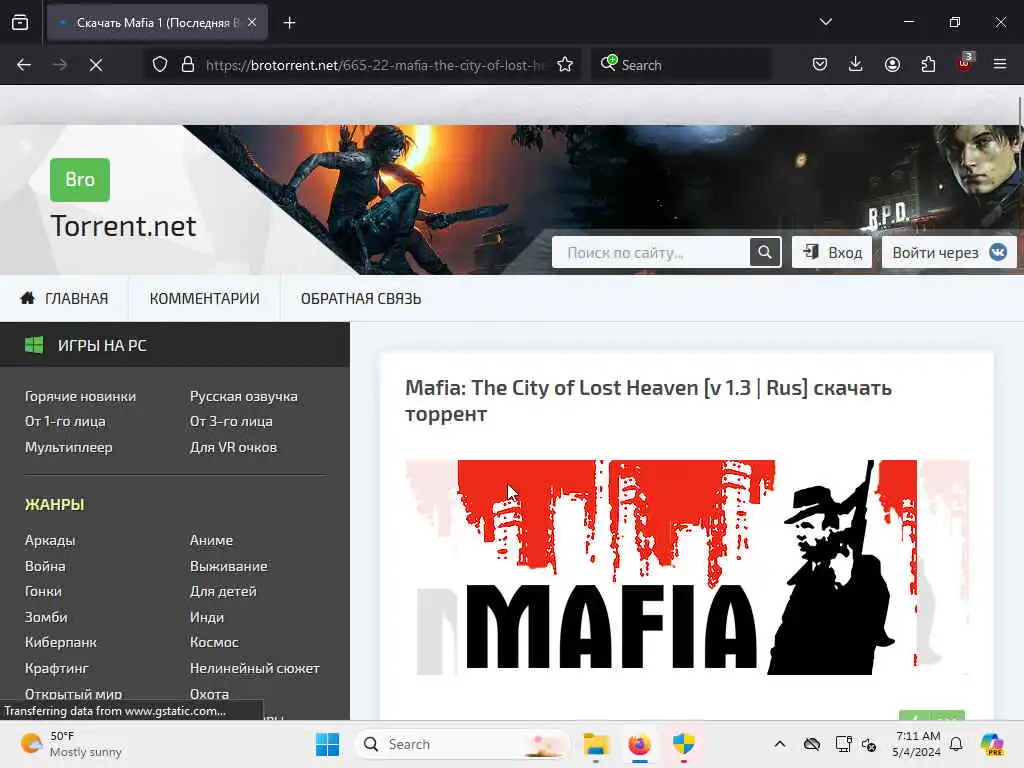Image resolution: width=1024 pixels, height=768 pixels.
Task: Open Firefox downloads panel
Action: tap(856, 64)
